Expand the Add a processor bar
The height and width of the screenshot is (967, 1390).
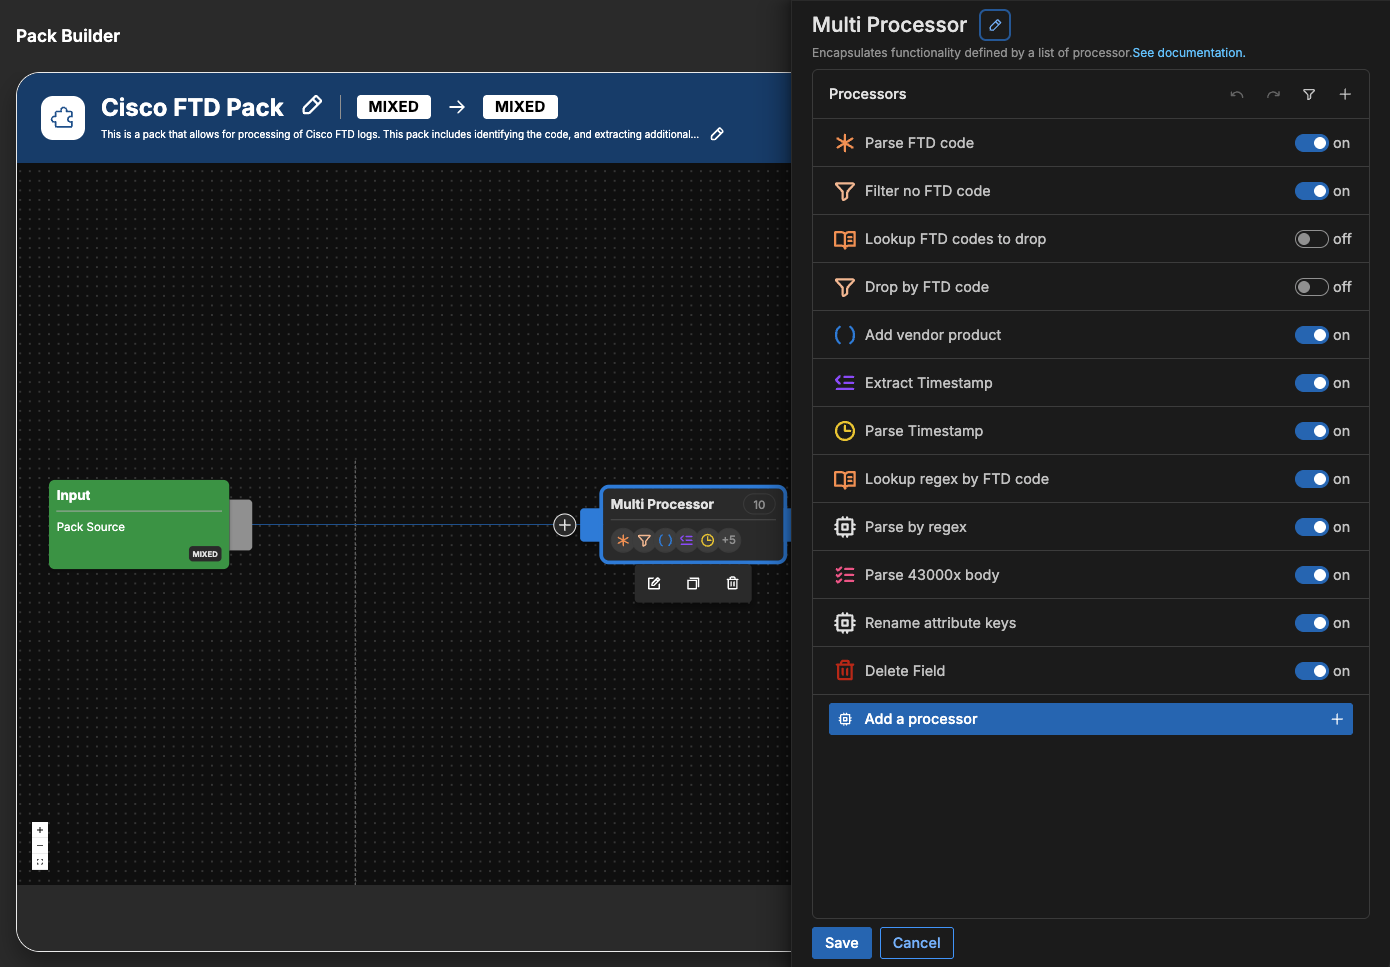tap(1090, 719)
